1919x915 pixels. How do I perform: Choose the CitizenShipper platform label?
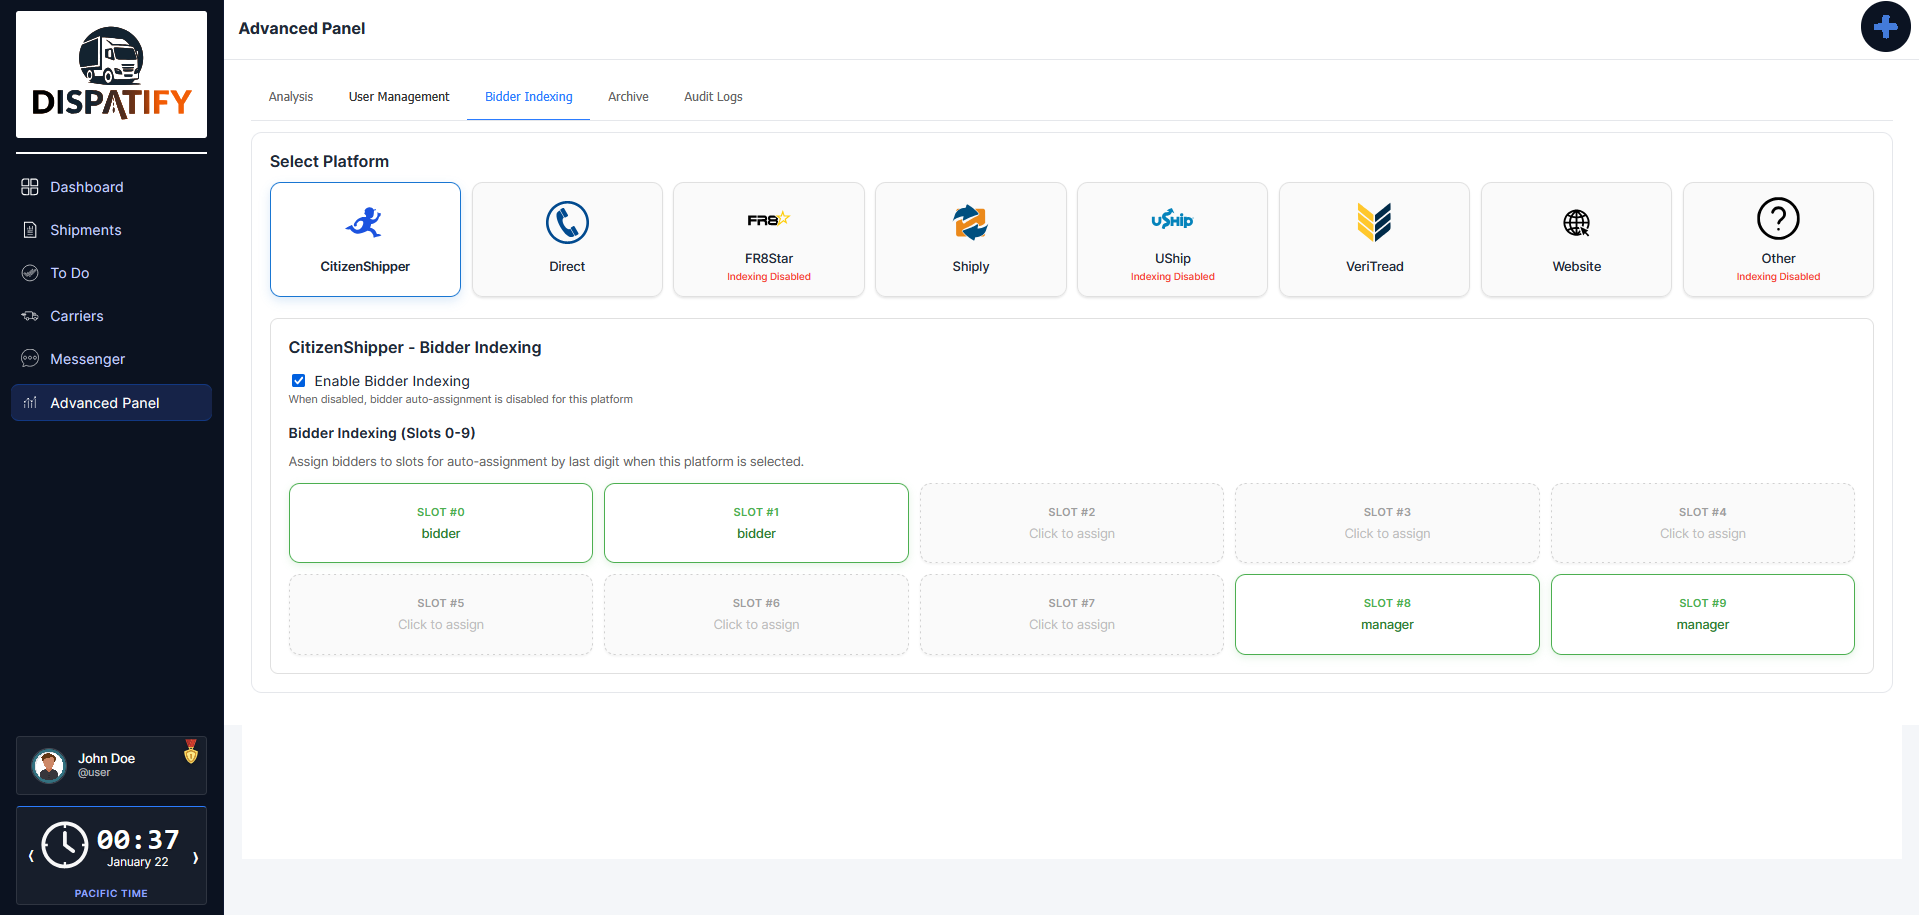coord(365,267)
